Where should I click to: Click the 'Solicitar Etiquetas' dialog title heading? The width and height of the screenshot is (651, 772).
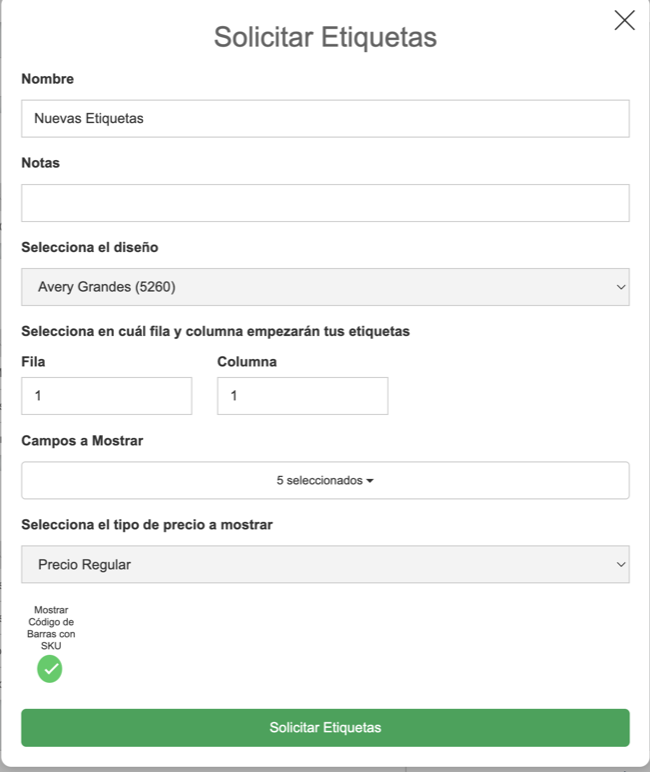click(x=325, y=37)
